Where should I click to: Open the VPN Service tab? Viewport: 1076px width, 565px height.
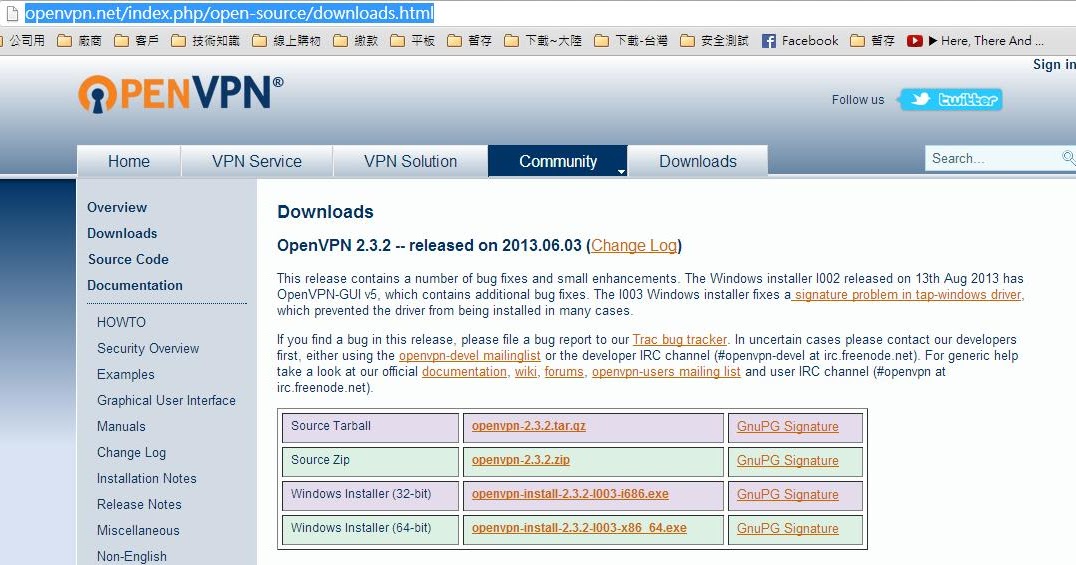pos(257,161)
